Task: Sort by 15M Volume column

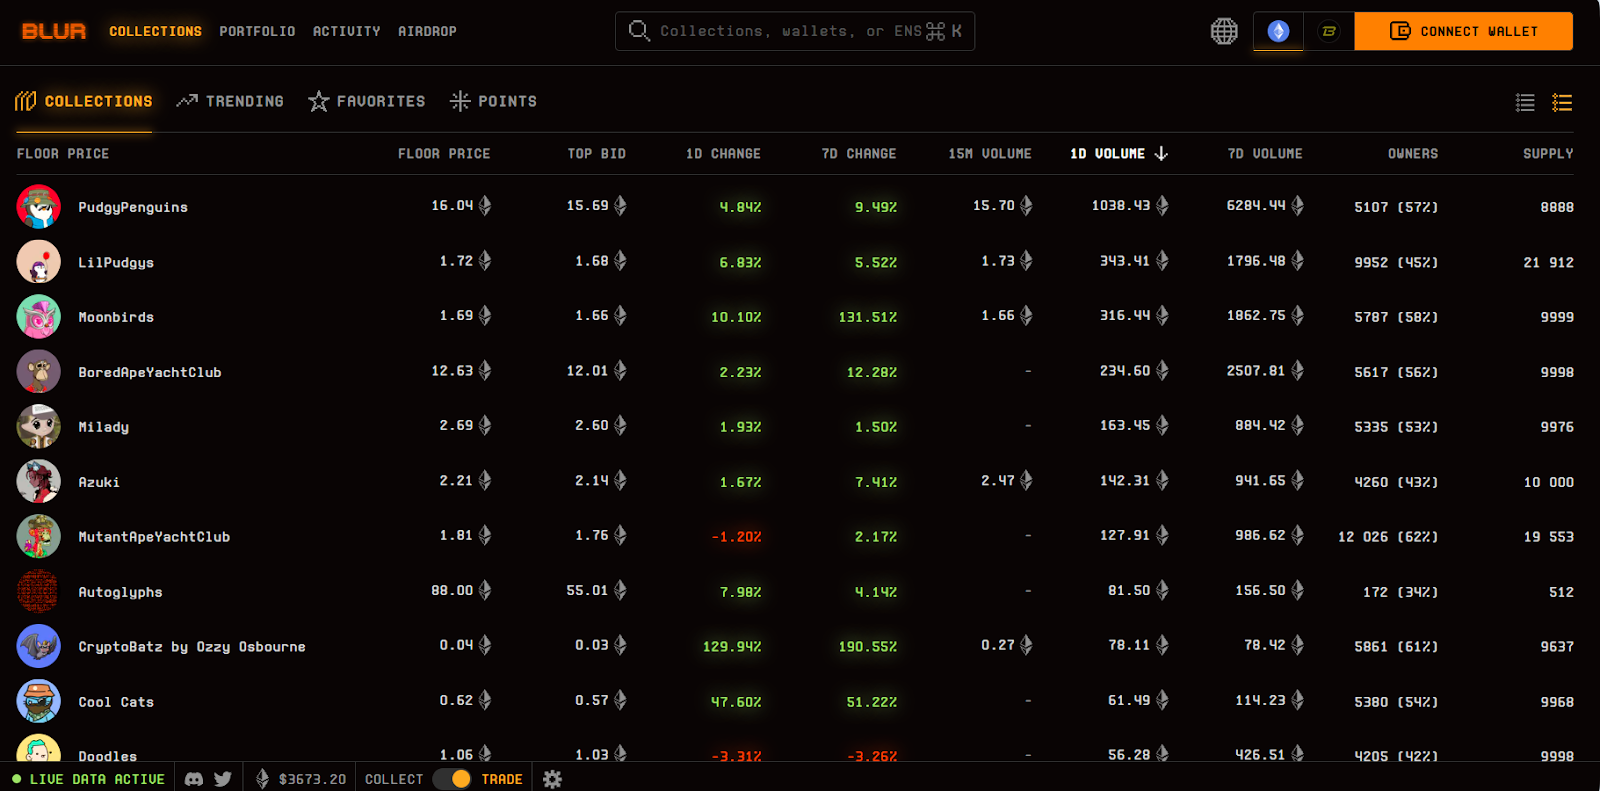Action: tap(990, 154)
